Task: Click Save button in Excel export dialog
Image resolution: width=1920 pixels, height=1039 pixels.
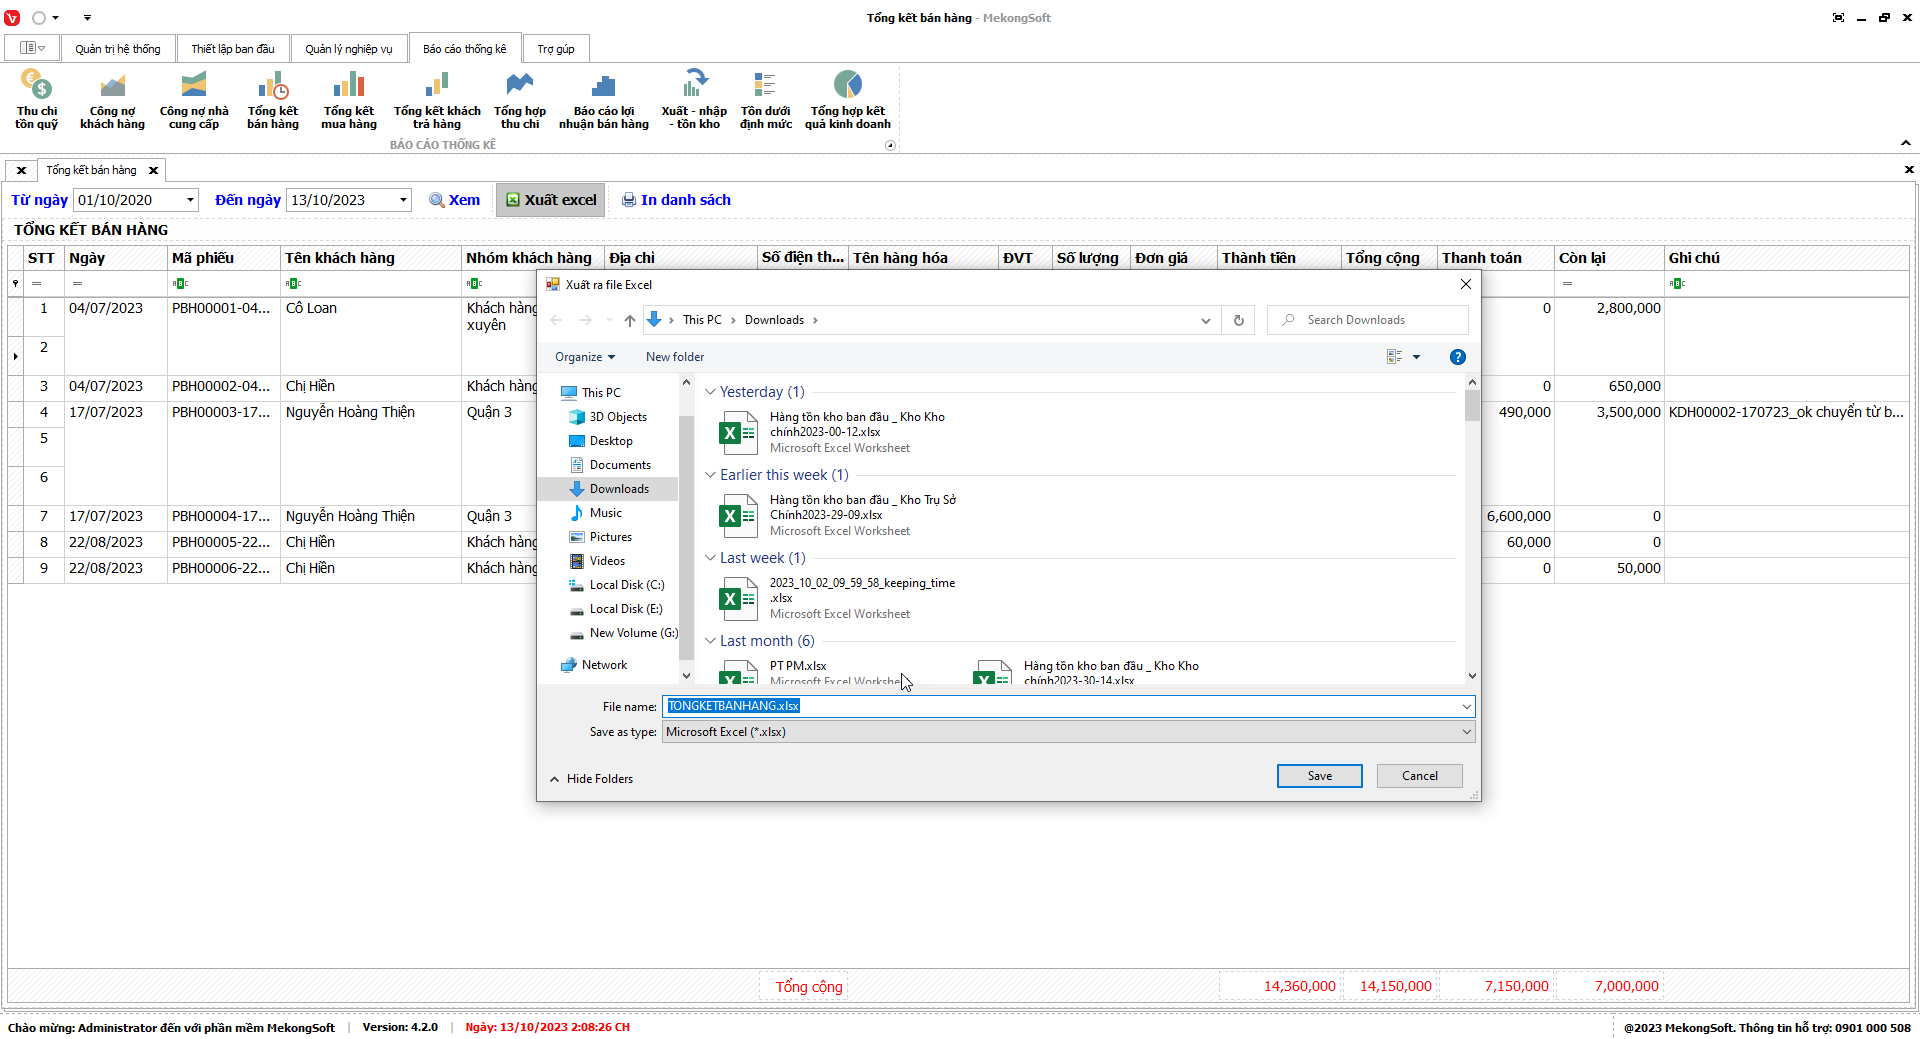Action: click(1319, 776)
